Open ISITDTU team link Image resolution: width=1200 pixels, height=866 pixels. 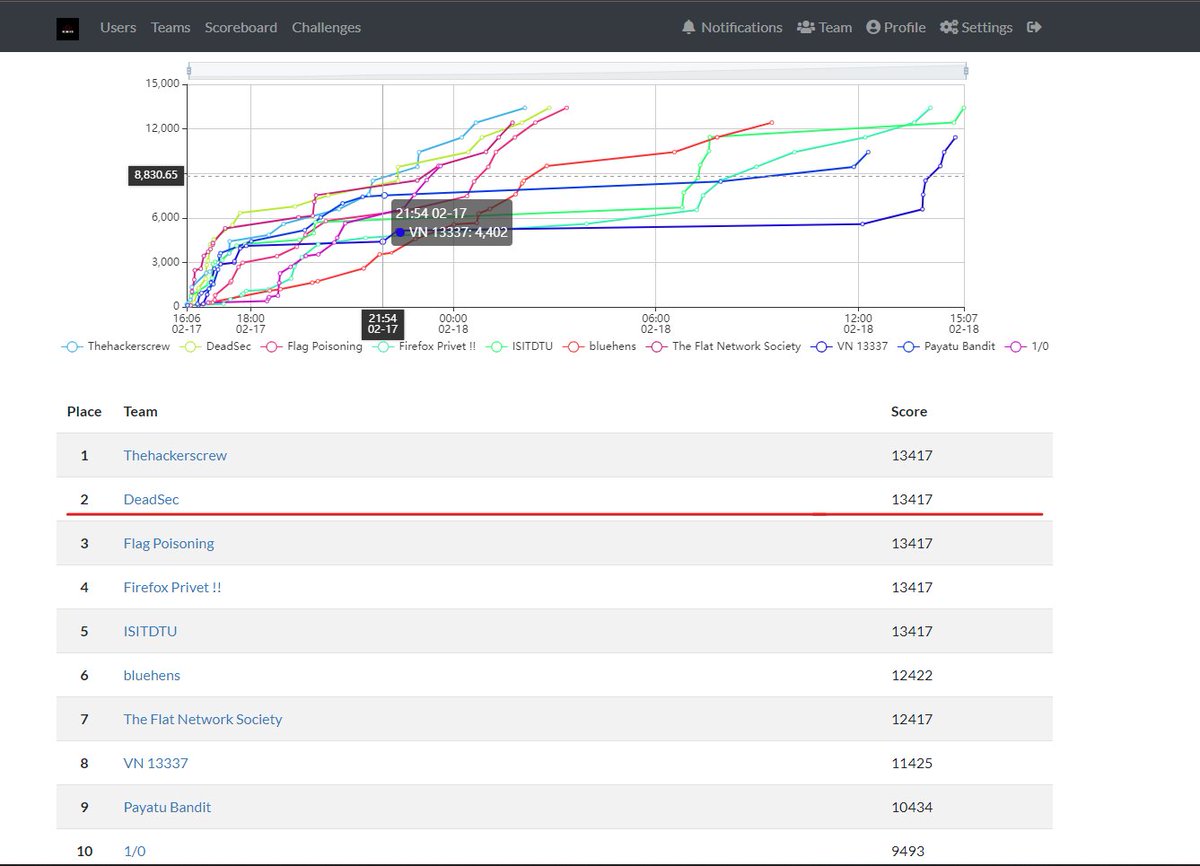pyautogui.click(x=150, y=631)
